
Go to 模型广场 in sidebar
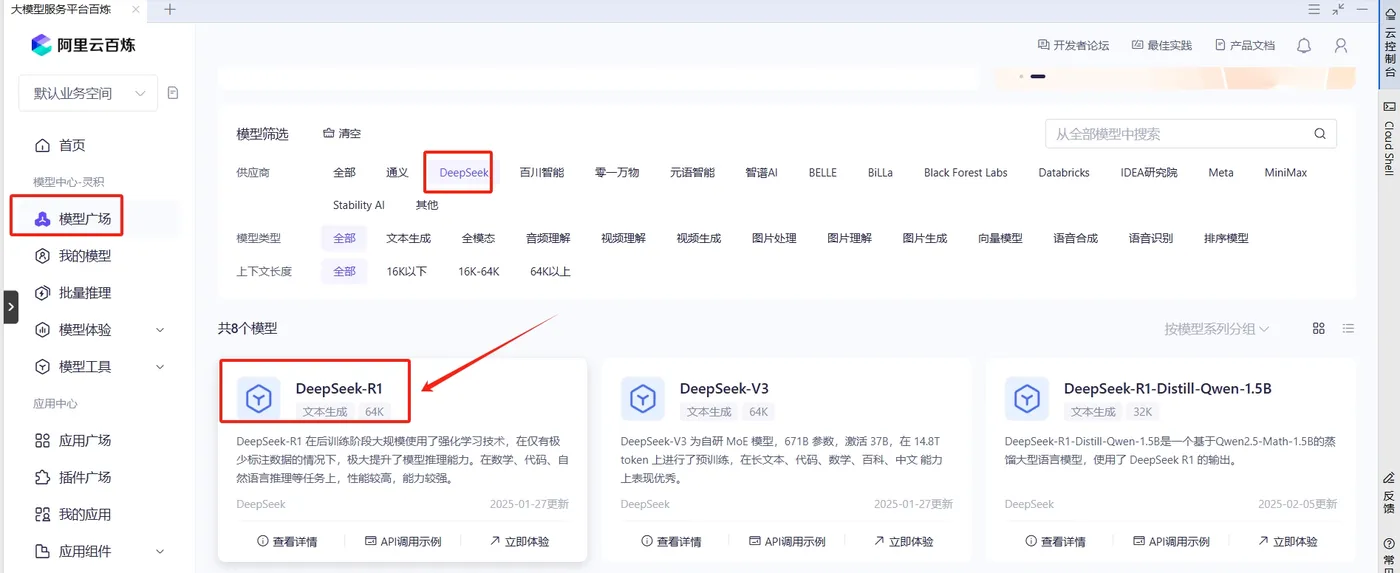point(85,219)
